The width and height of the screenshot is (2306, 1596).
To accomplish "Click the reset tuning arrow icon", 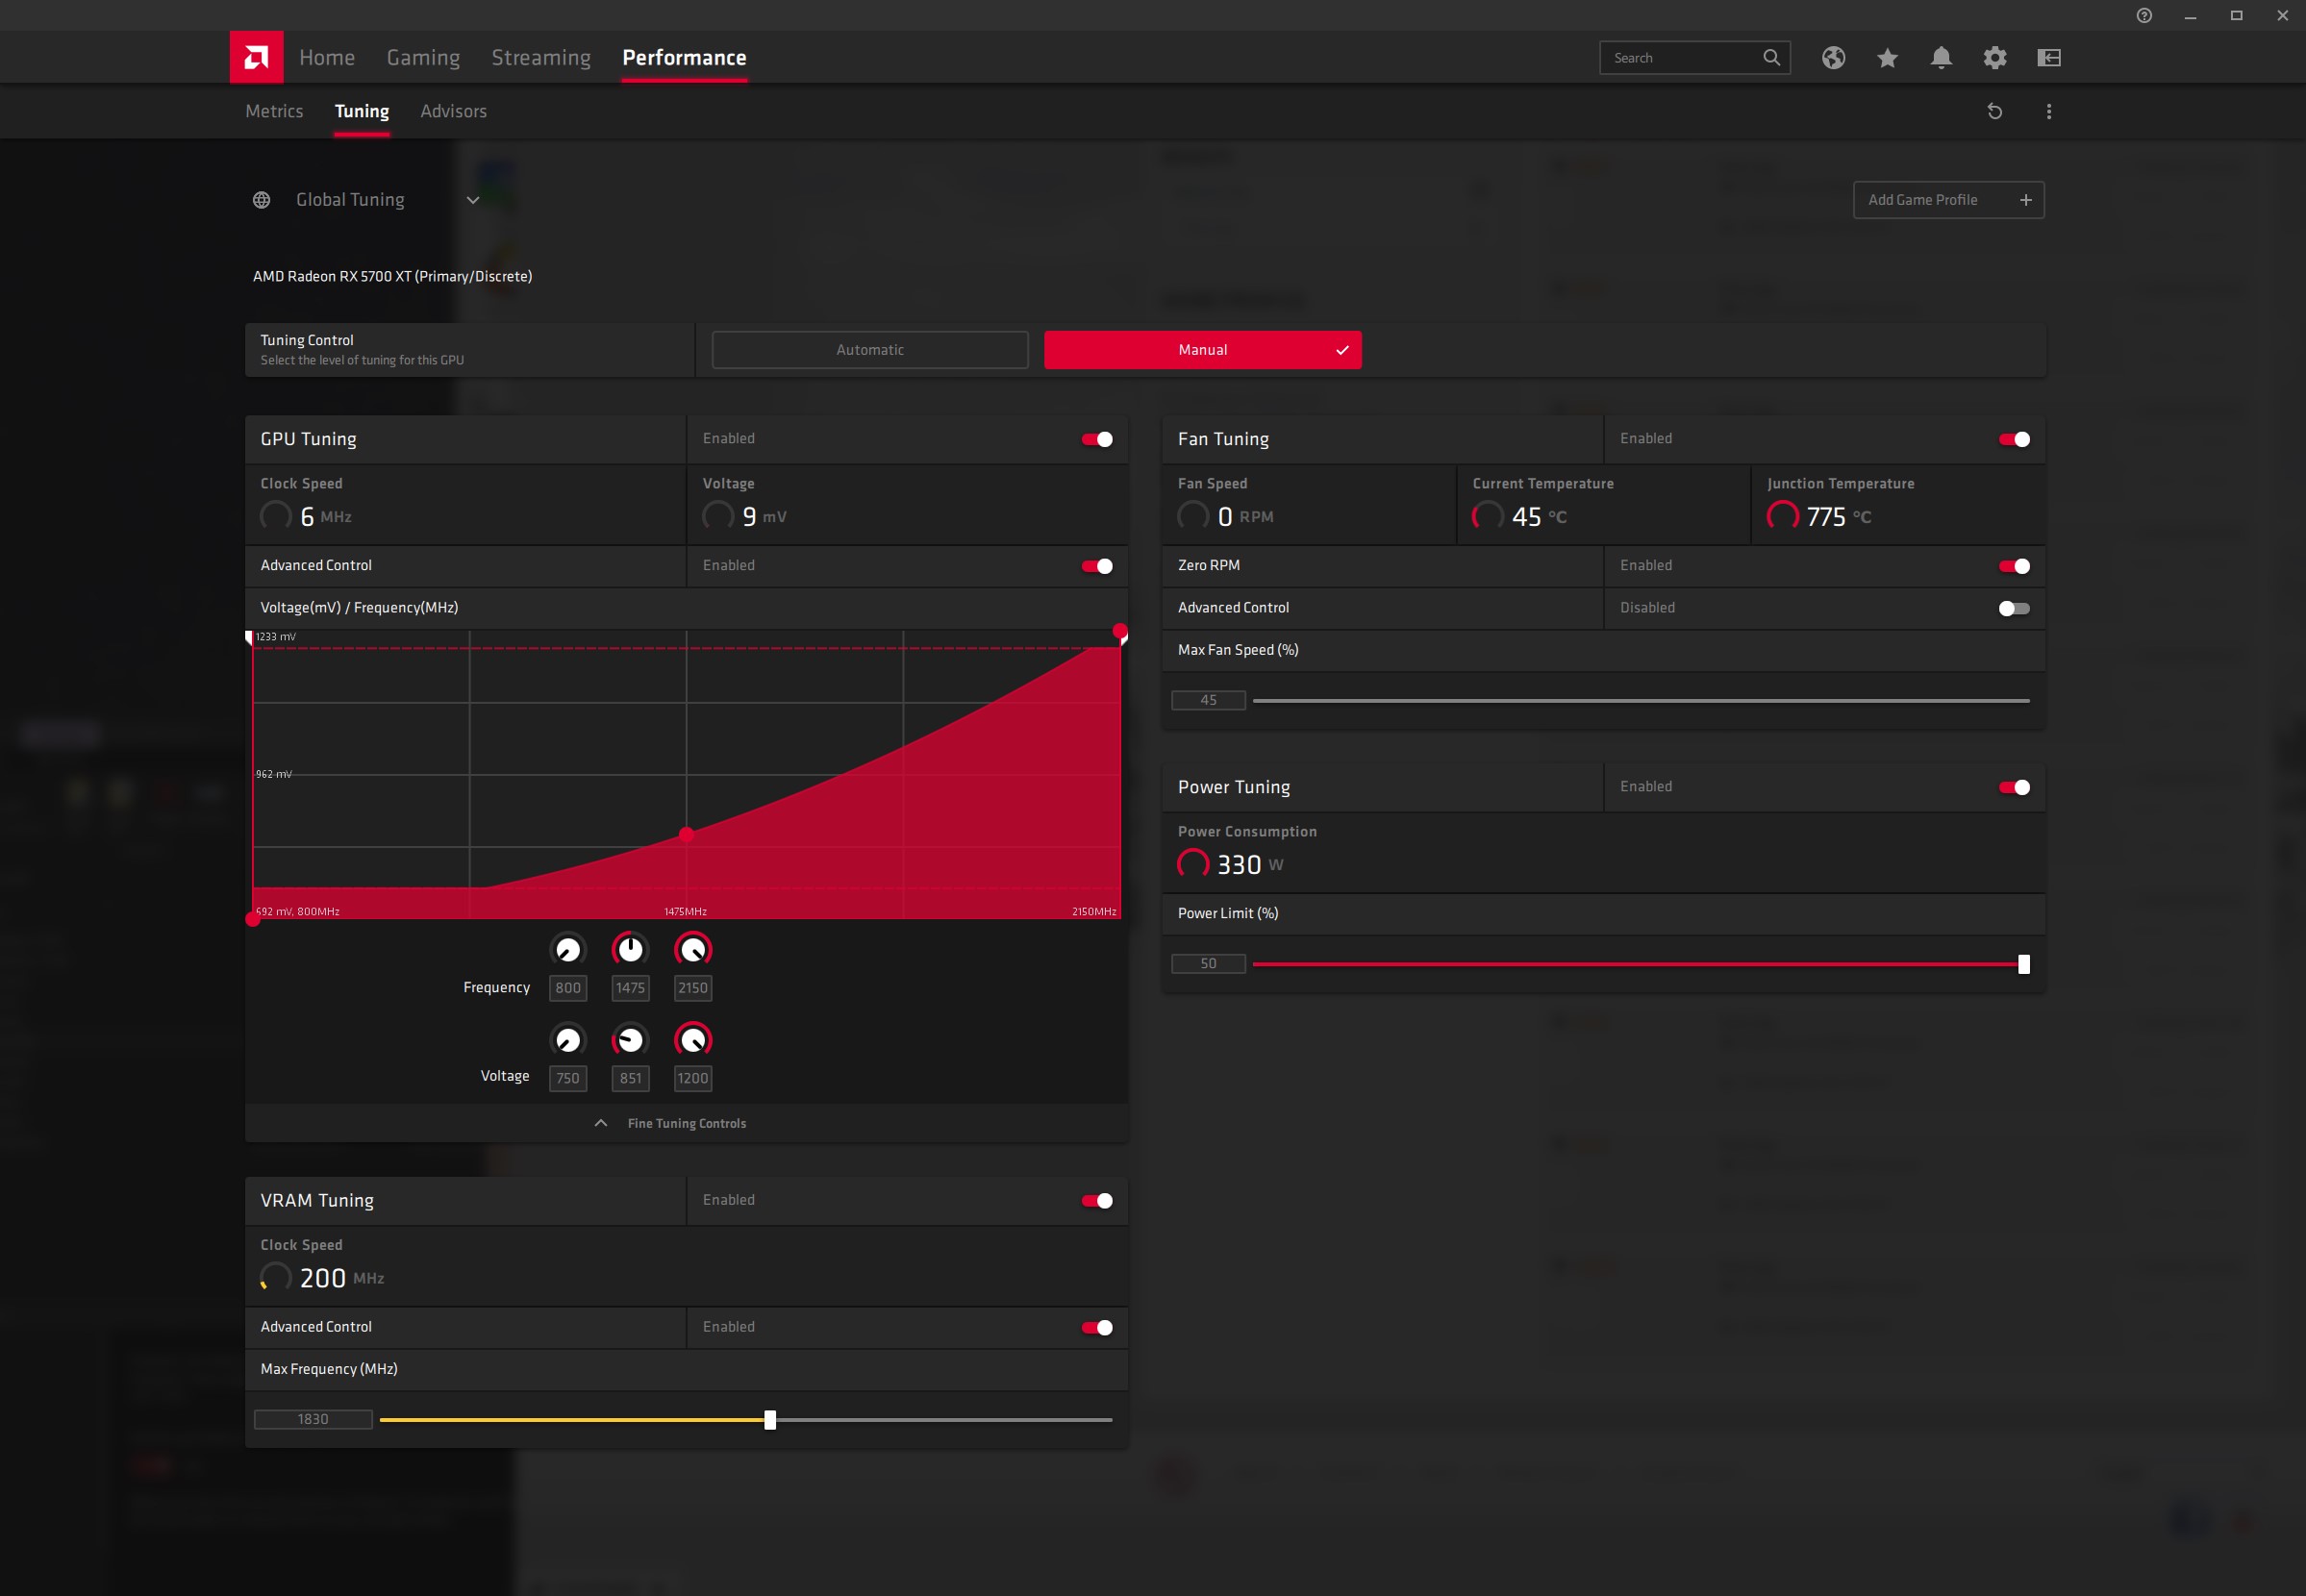I will pyautogui.click(x=1994, y=111).
